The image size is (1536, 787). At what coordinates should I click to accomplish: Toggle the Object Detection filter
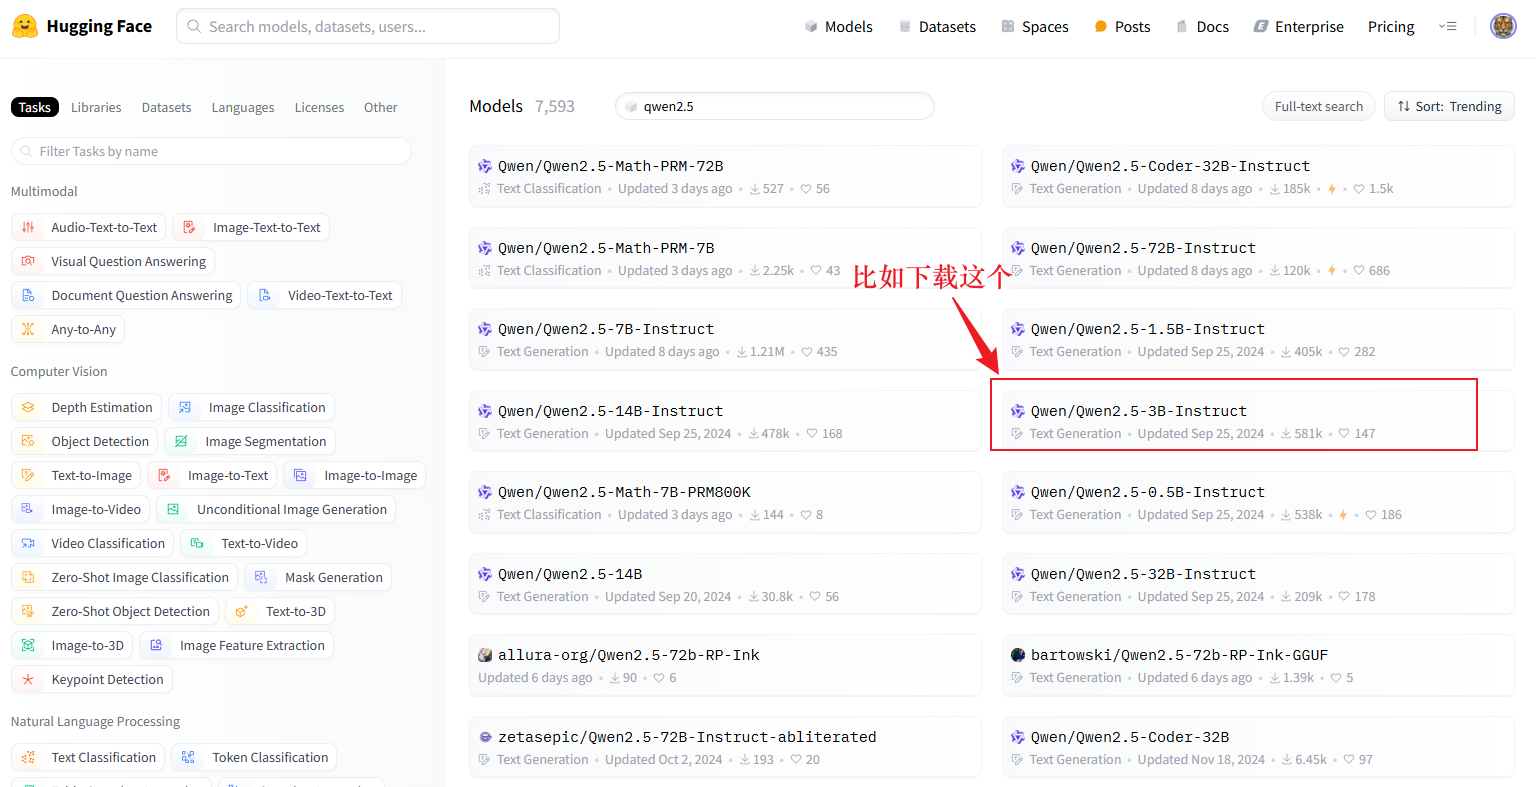pyautogui.click(x=84, y=441)
